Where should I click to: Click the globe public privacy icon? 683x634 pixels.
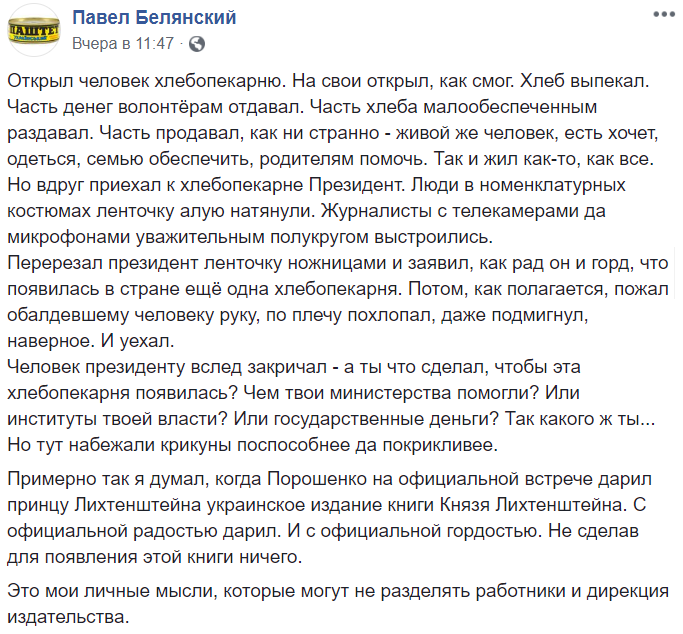click(x=197, y=44)
